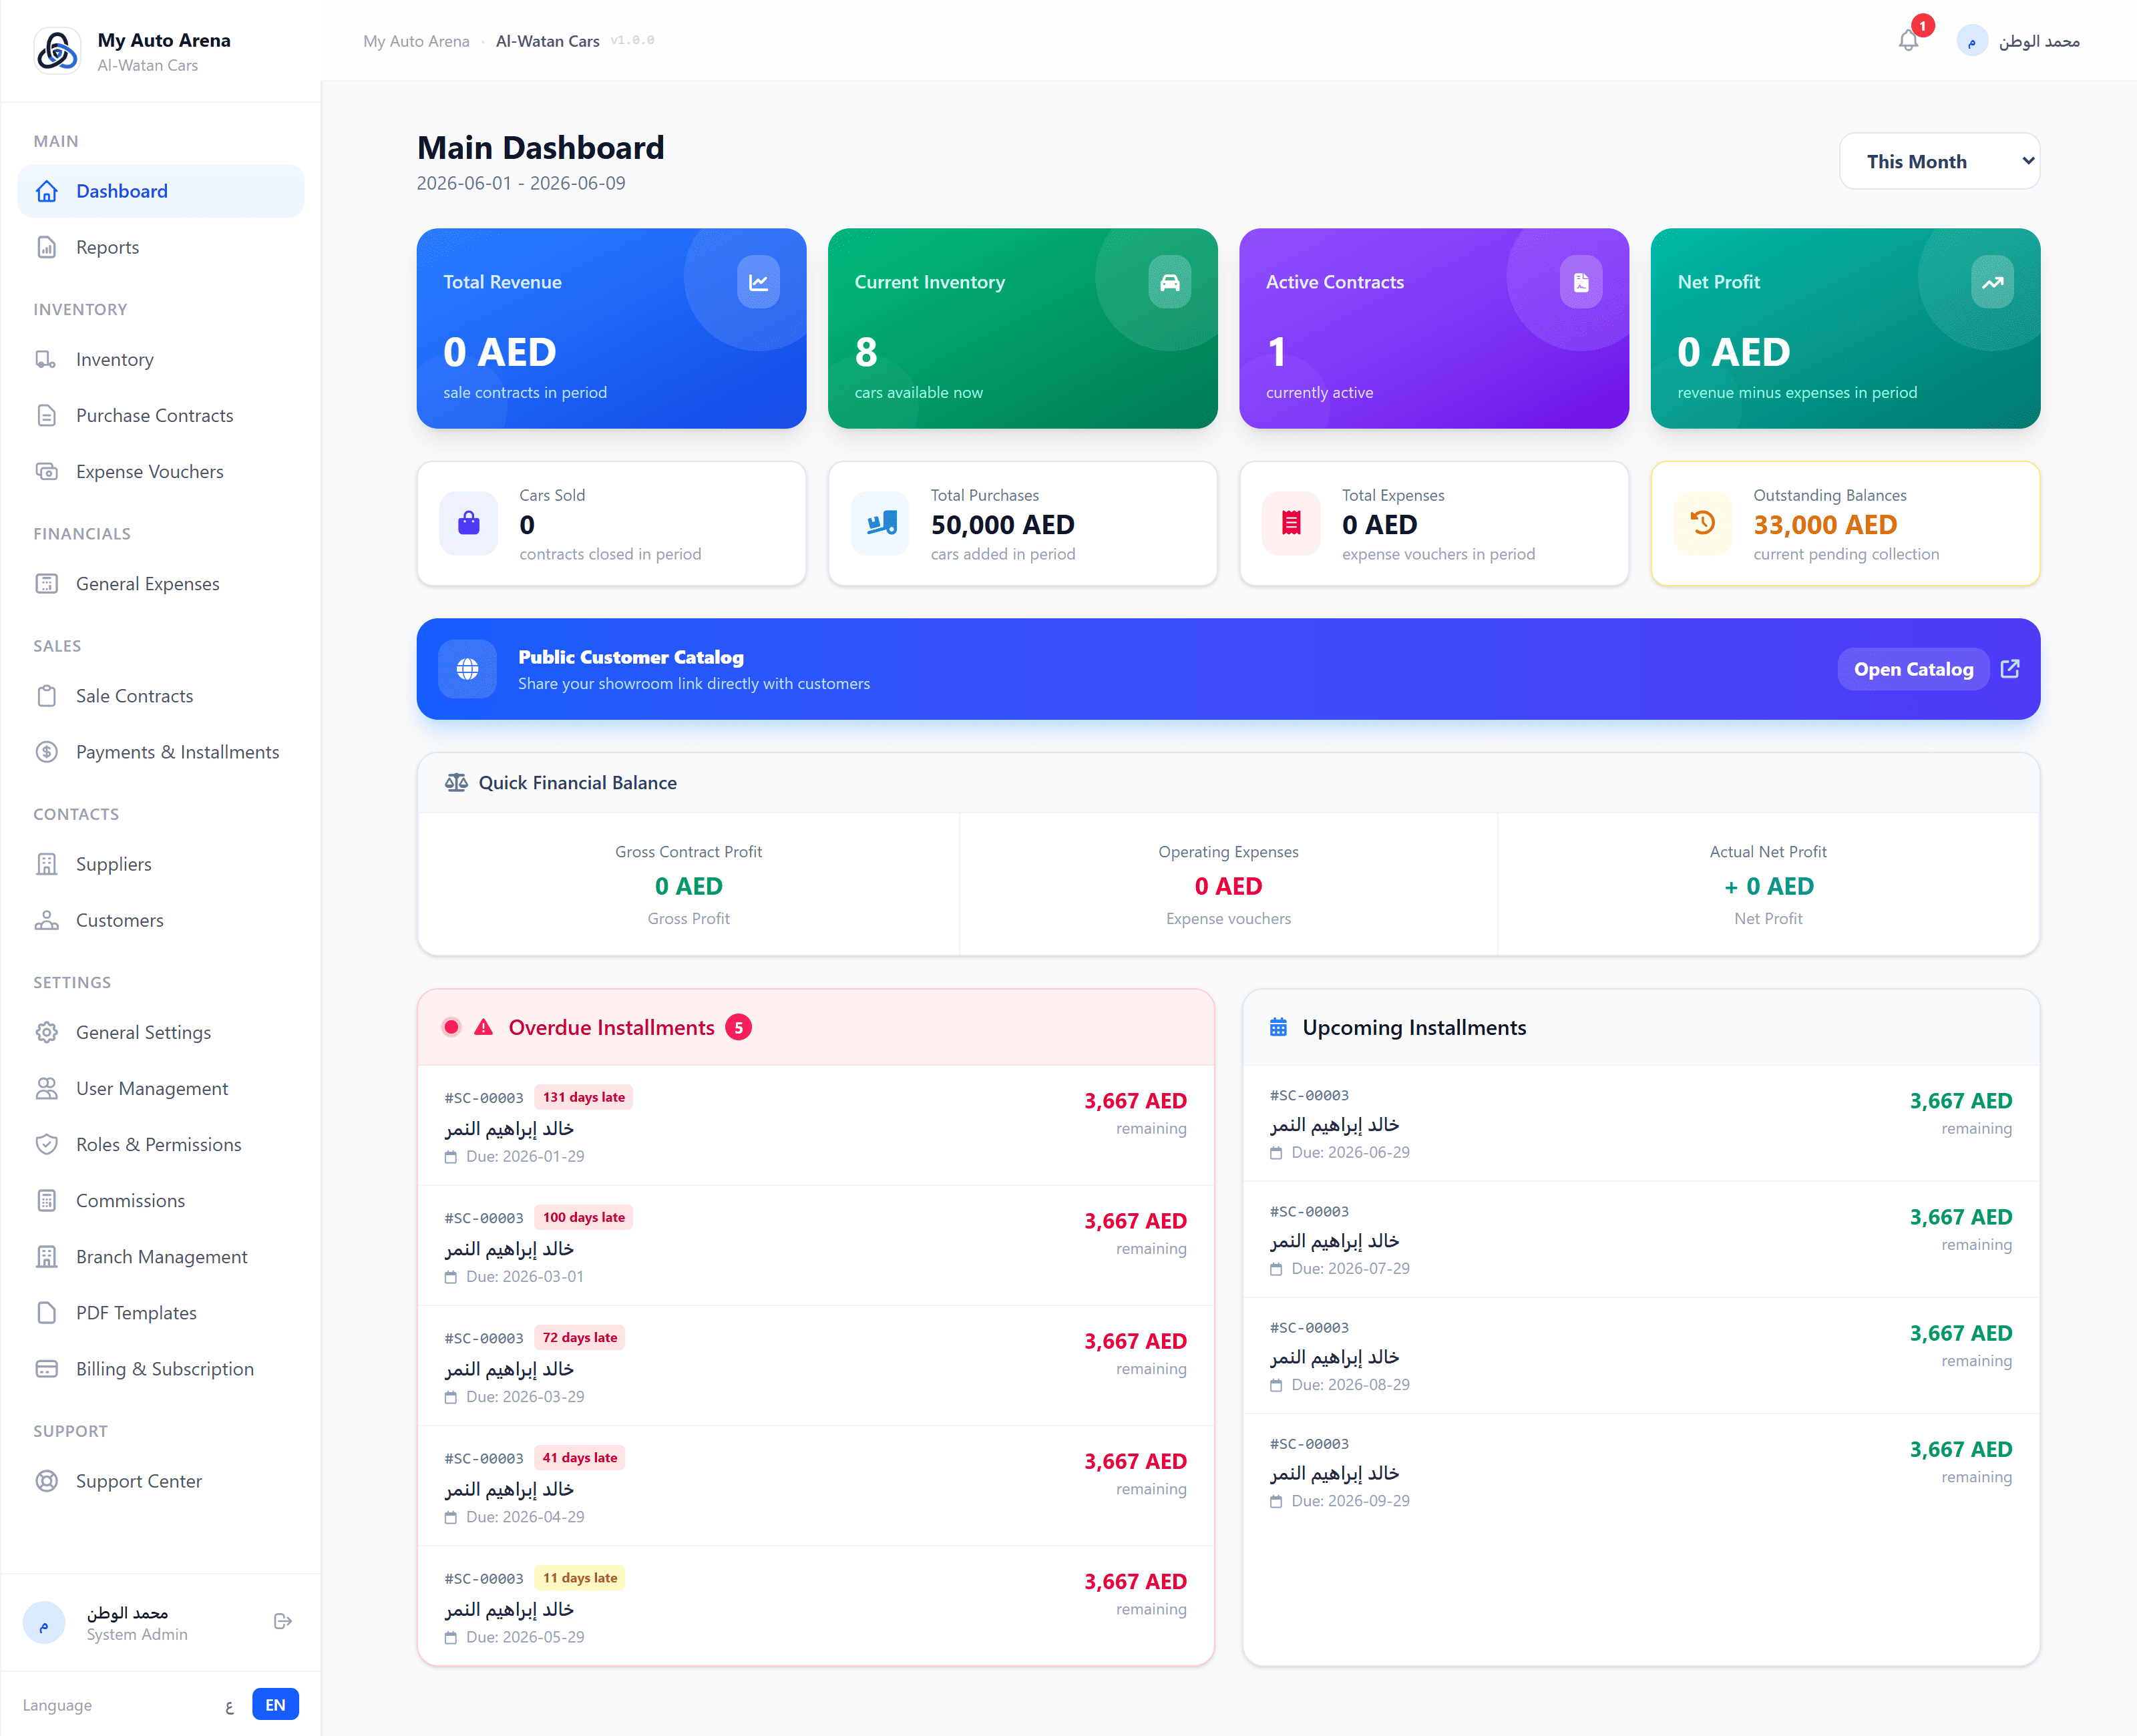Click the Open Catalog button
2137x1736 pixels.
pos(1913,669)
